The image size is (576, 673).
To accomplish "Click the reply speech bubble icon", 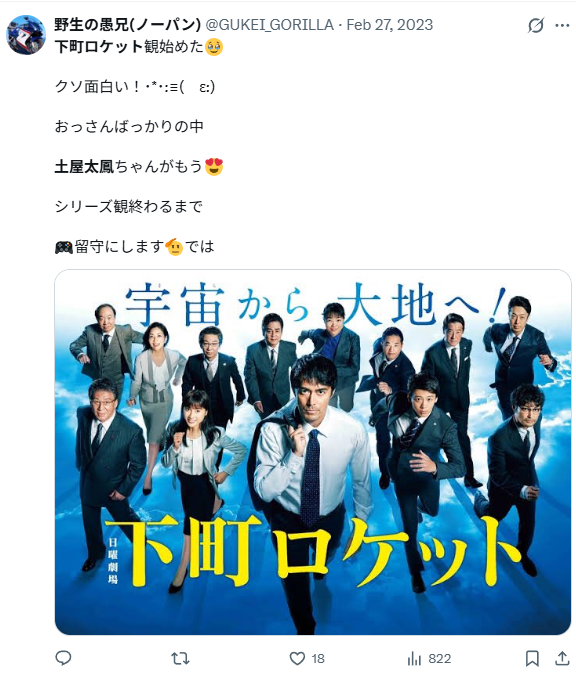I will [x=64, y=658].
